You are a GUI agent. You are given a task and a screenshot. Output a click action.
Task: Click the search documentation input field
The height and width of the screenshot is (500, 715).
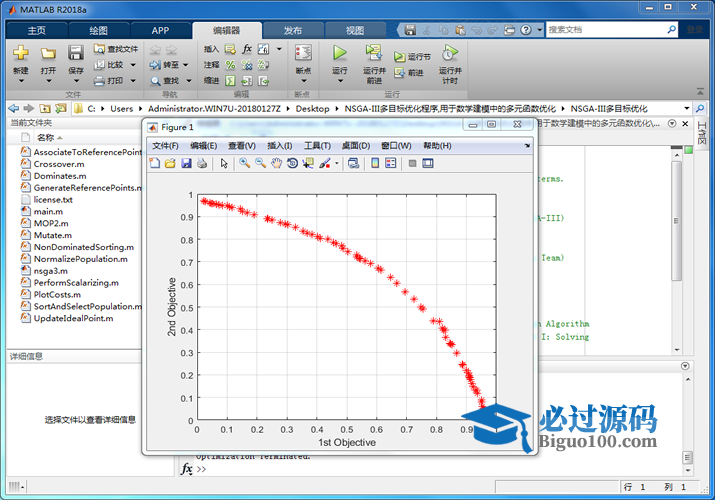[606, 30]
